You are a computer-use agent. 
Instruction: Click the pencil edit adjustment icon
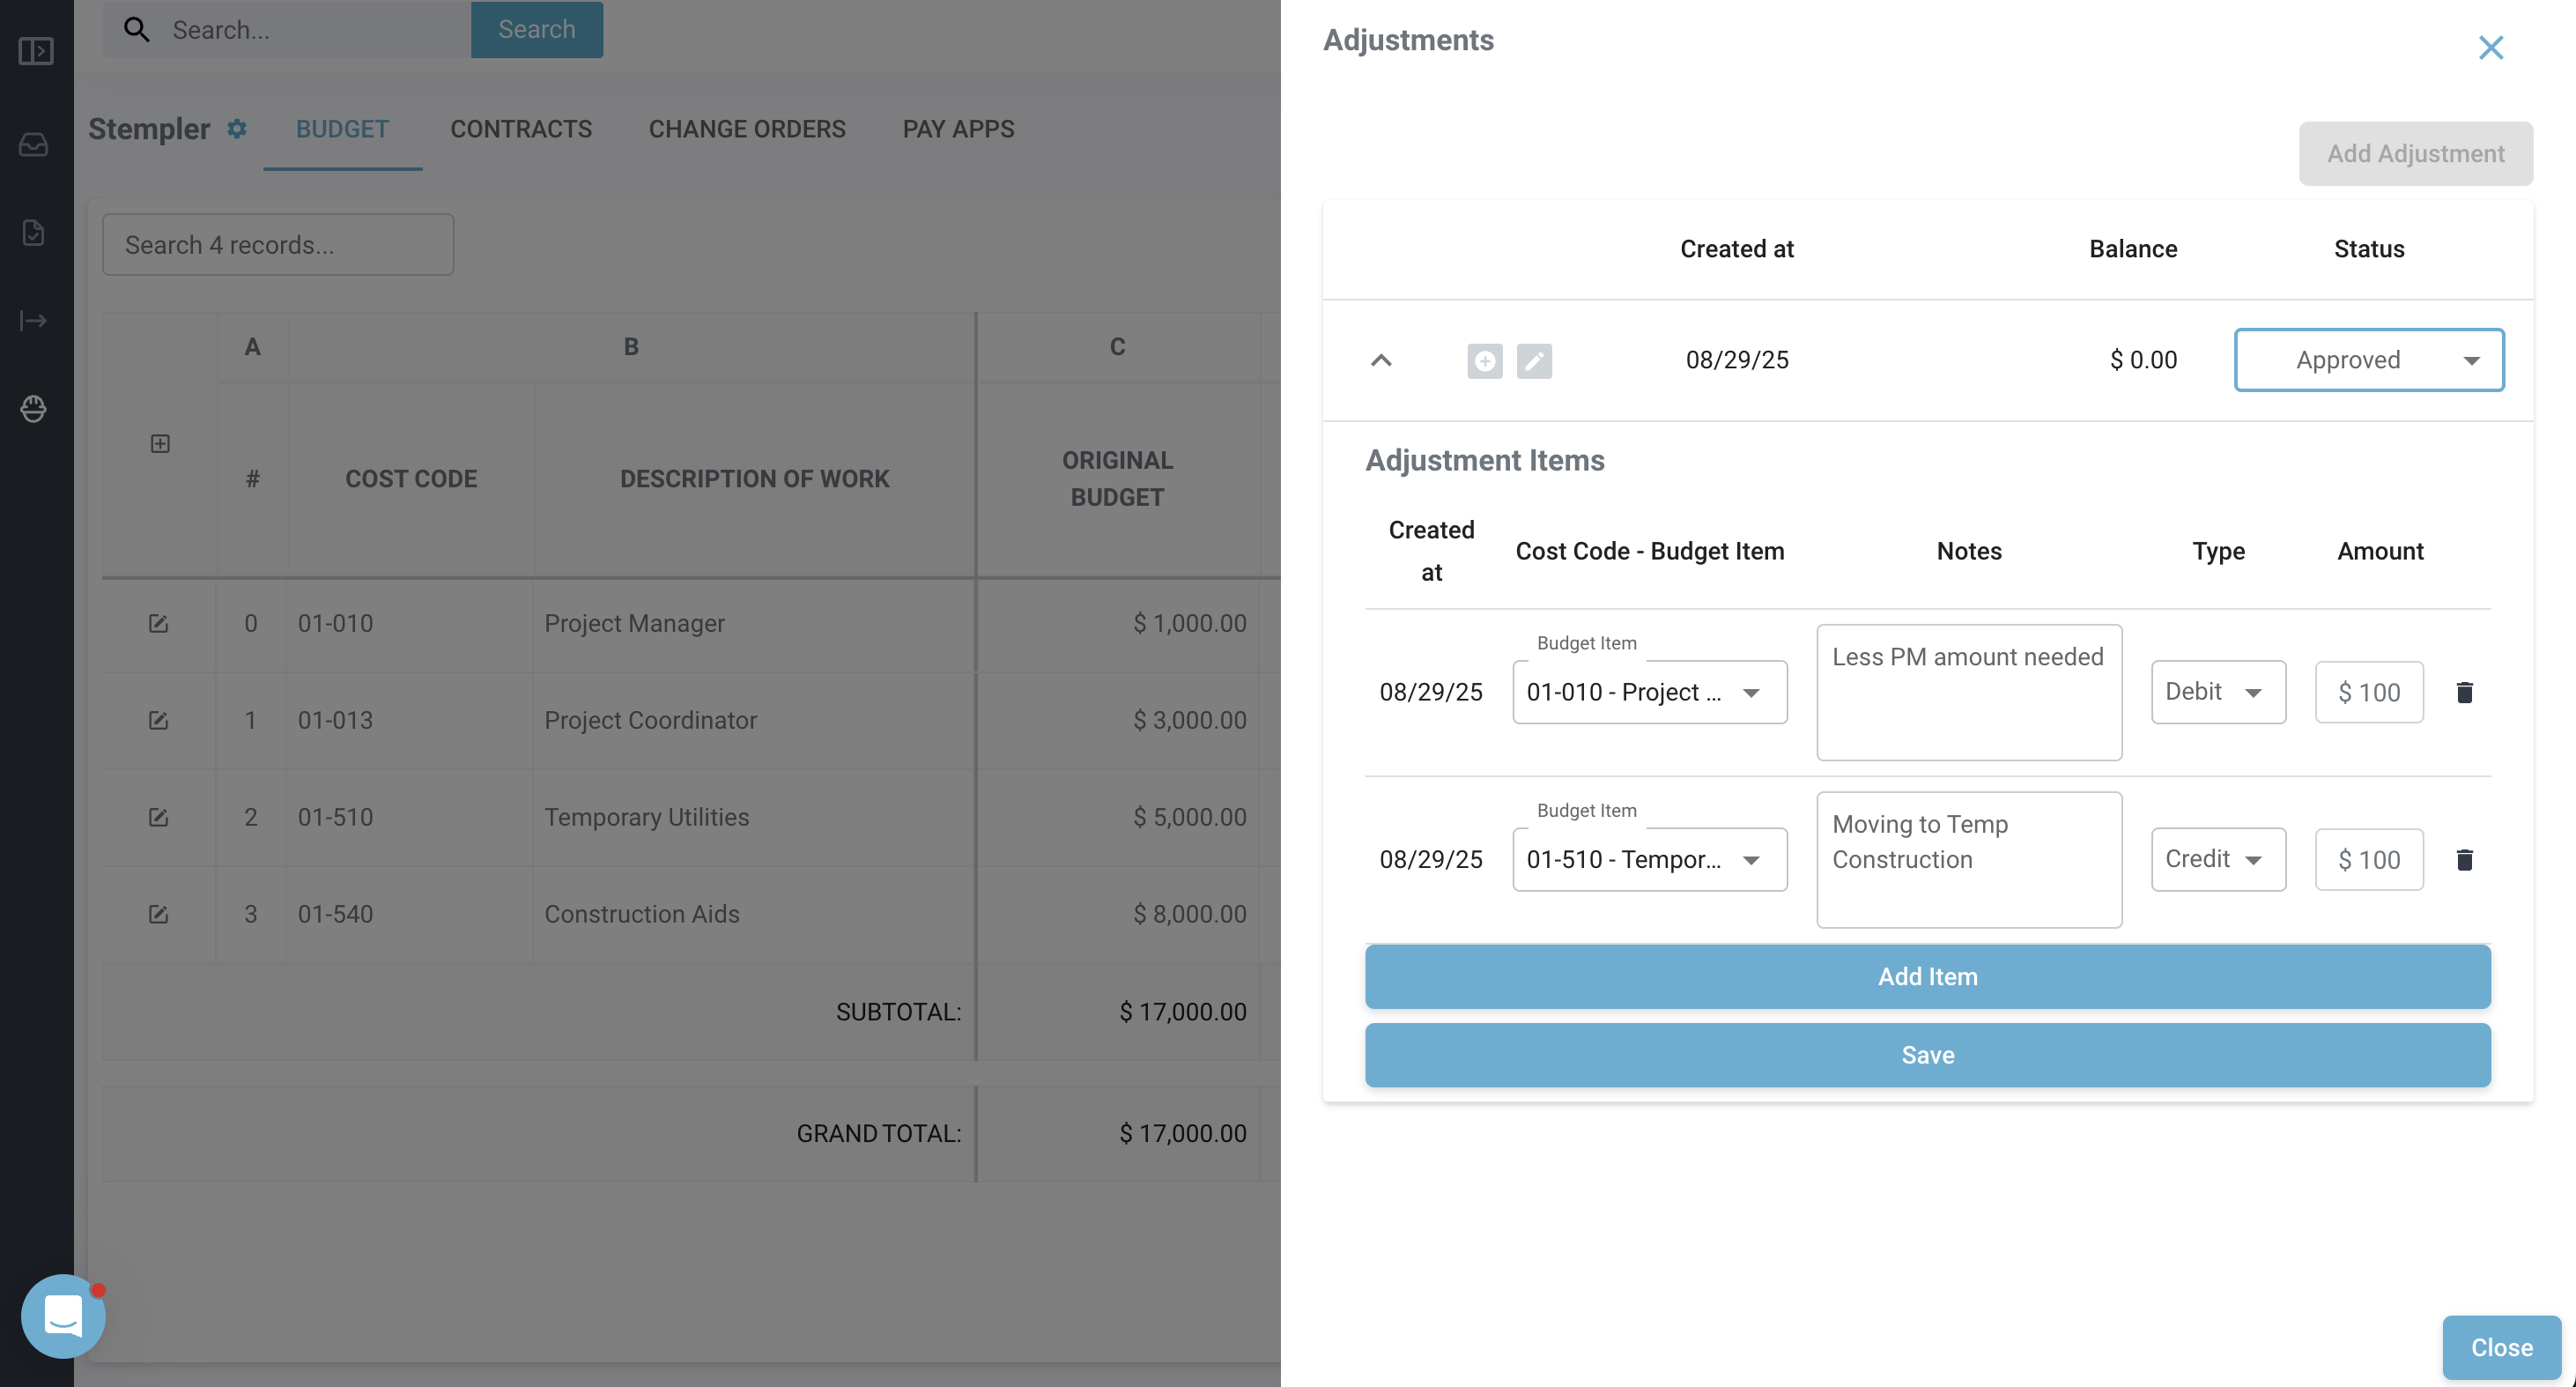pyautogui.click(x=1533, y=361)
